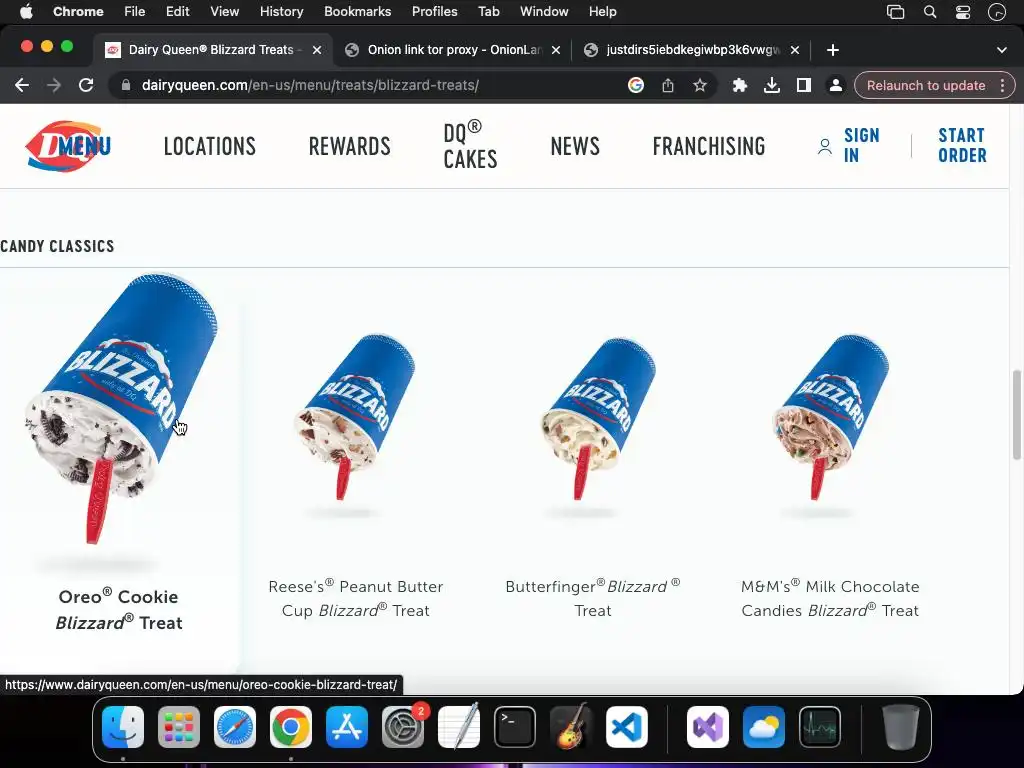
Task: Open Safari from the dock
Action: tap(235, 727)
